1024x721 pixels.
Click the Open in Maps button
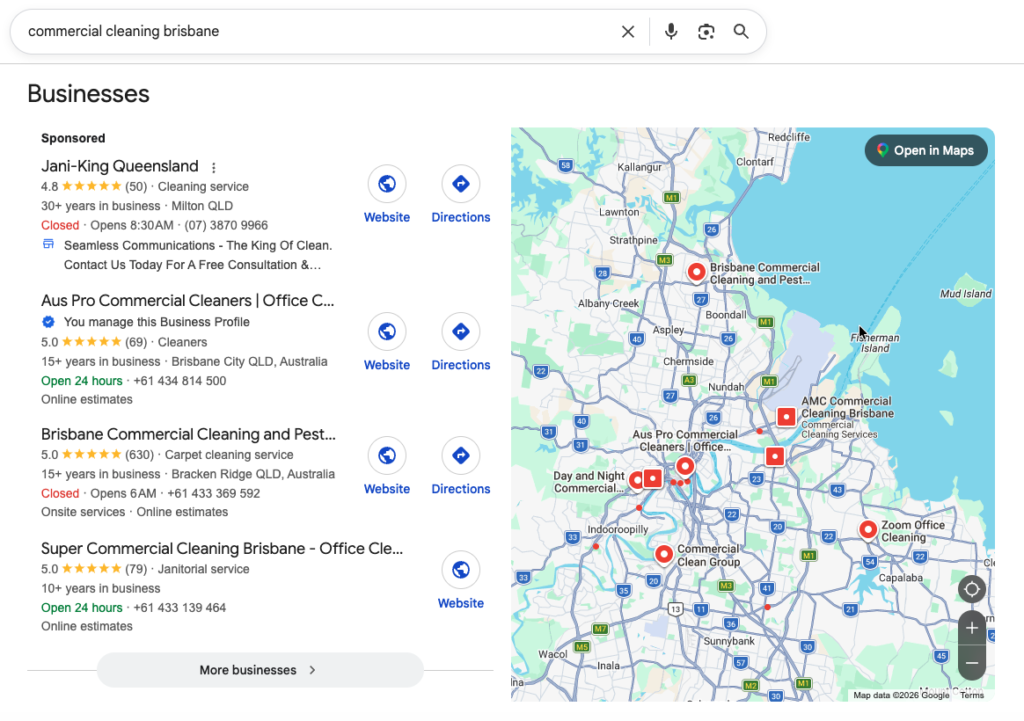926,150
